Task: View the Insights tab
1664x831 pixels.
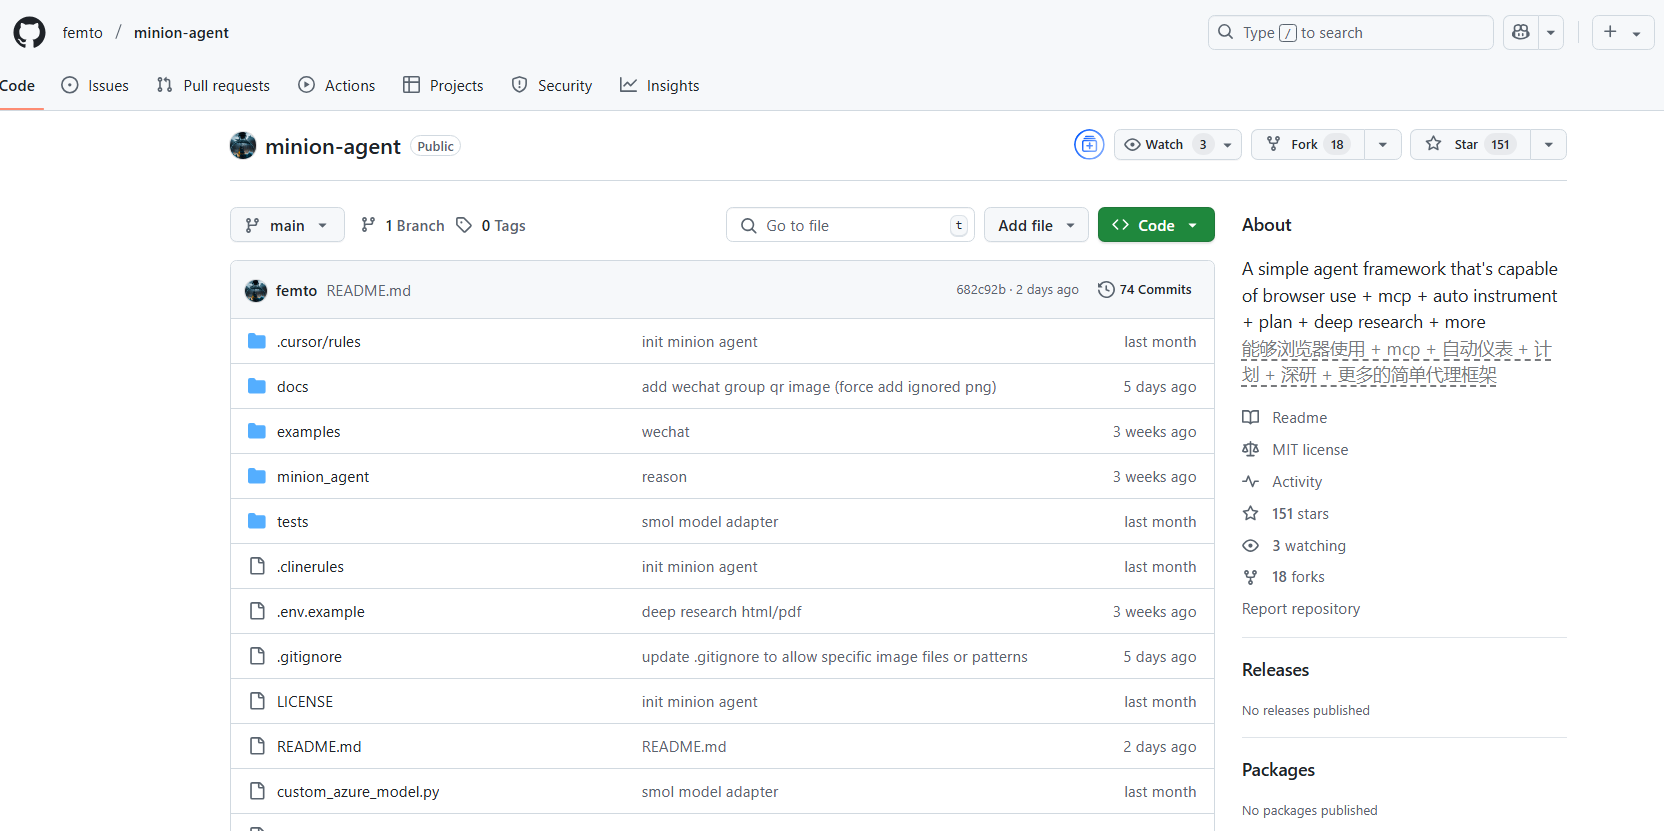Action: click(x=659, y=85)
